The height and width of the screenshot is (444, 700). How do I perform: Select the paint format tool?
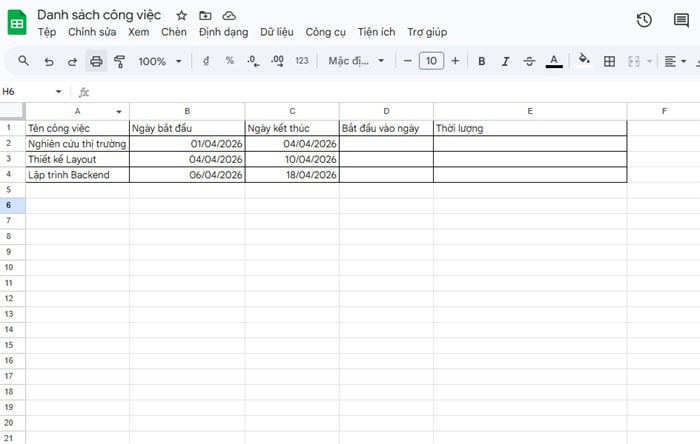120,62
